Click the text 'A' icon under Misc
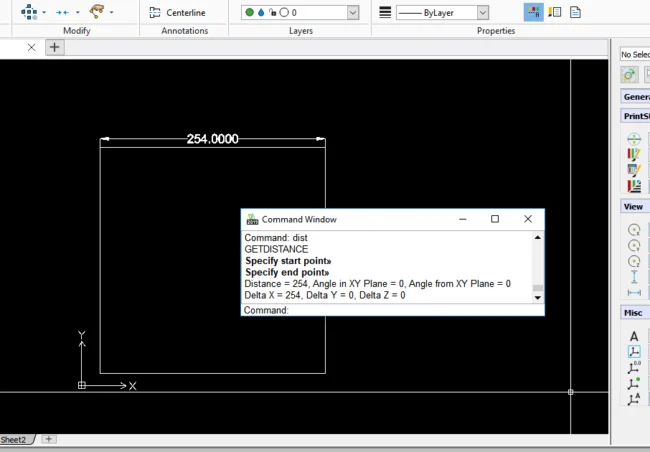Viewport: 650px width, 452px height. (x=633, y=336)
